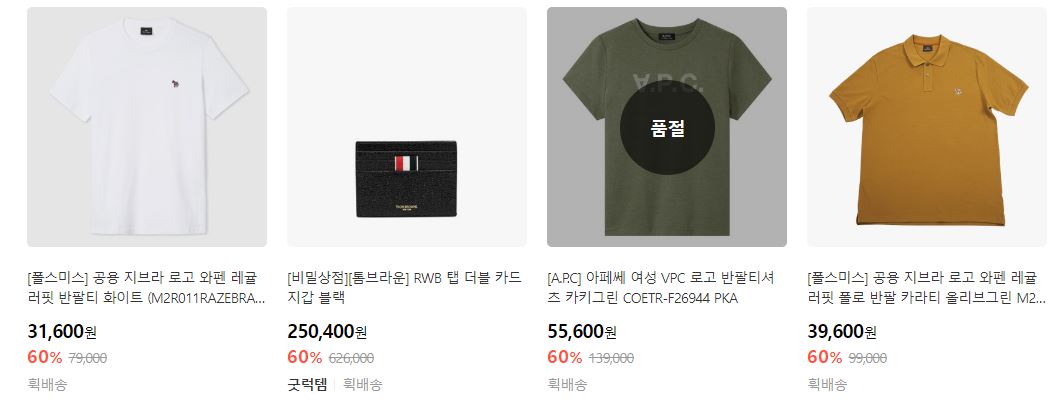Click the RWB stripe tab on the wallet
Image resolution: width=1062 pixels, height=410 pixels.
(406, 163)
